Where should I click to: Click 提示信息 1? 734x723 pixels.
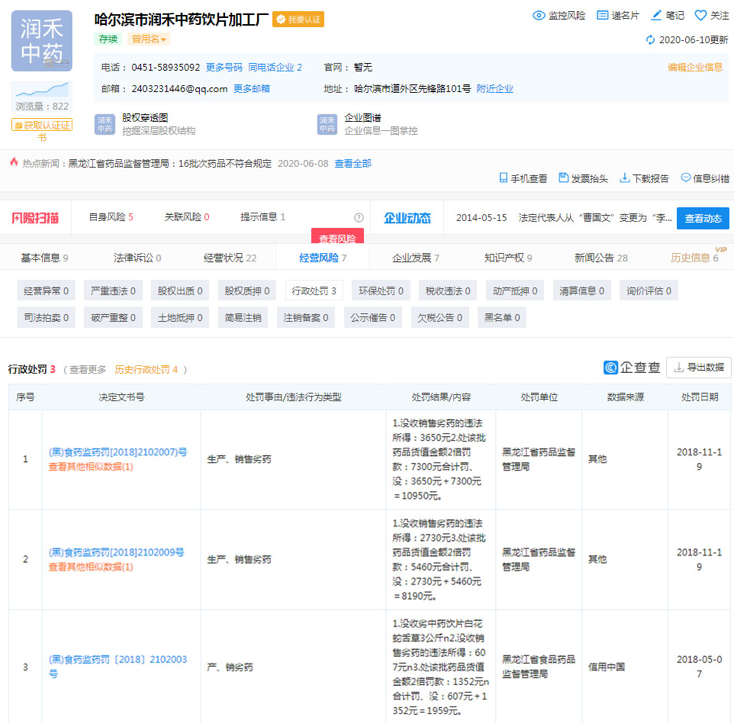263,217
